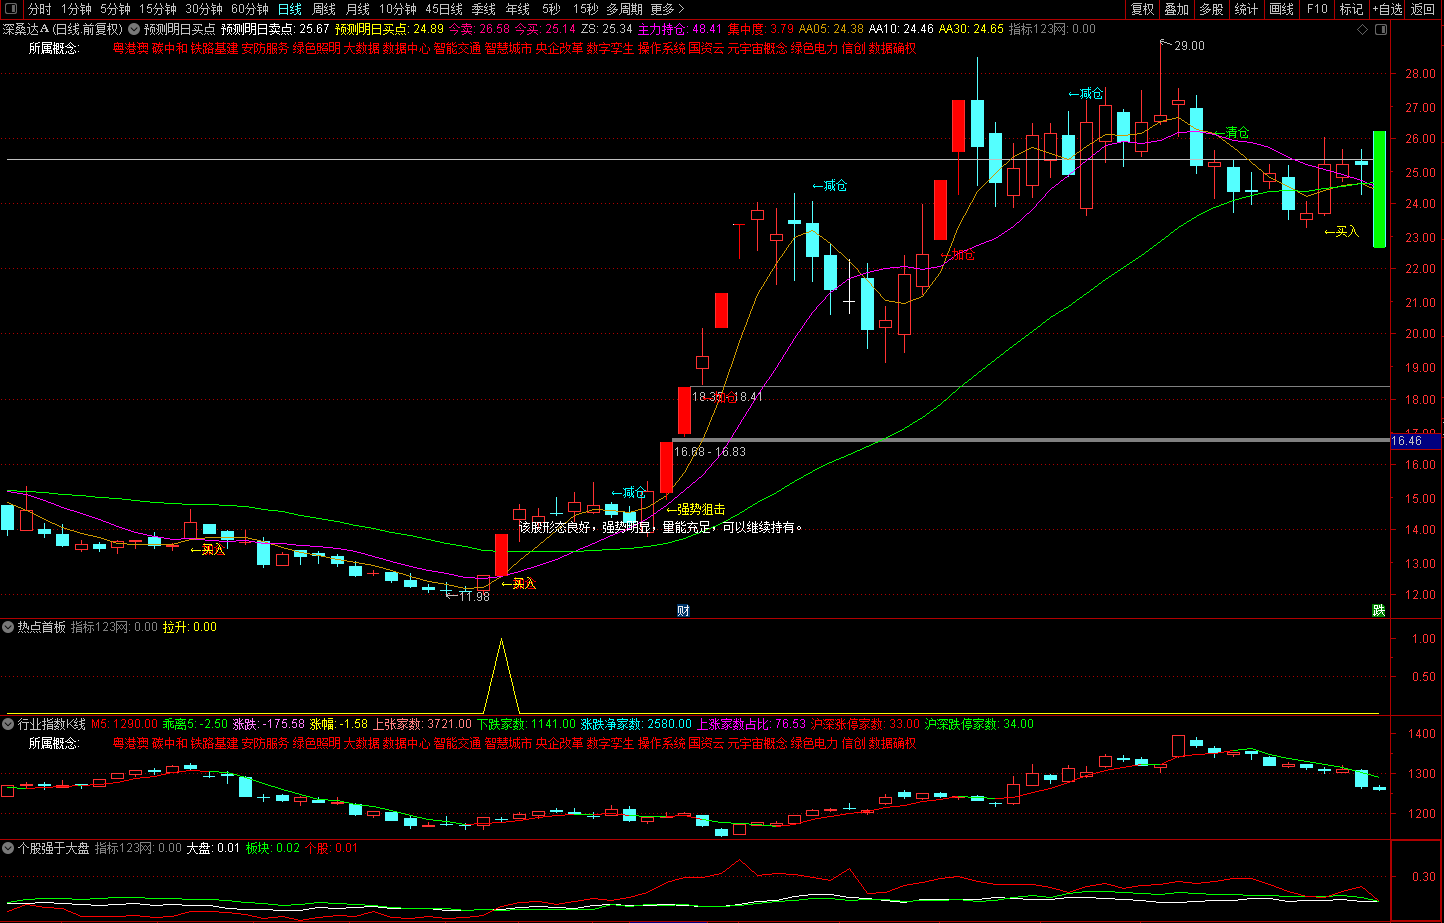Viewport: 1444px width, 923px height.
Task: Open the 个股强于大盘 indicator dropdown arrow
Action: click(8, 848)
